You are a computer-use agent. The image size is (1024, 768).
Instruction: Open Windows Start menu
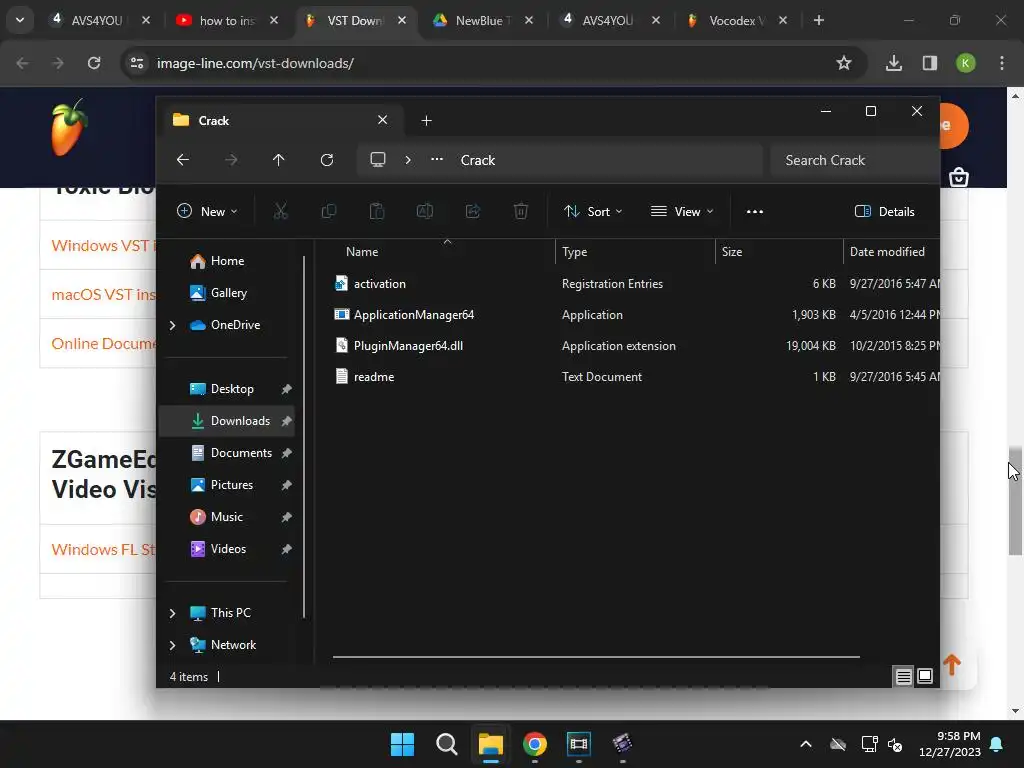402,744
